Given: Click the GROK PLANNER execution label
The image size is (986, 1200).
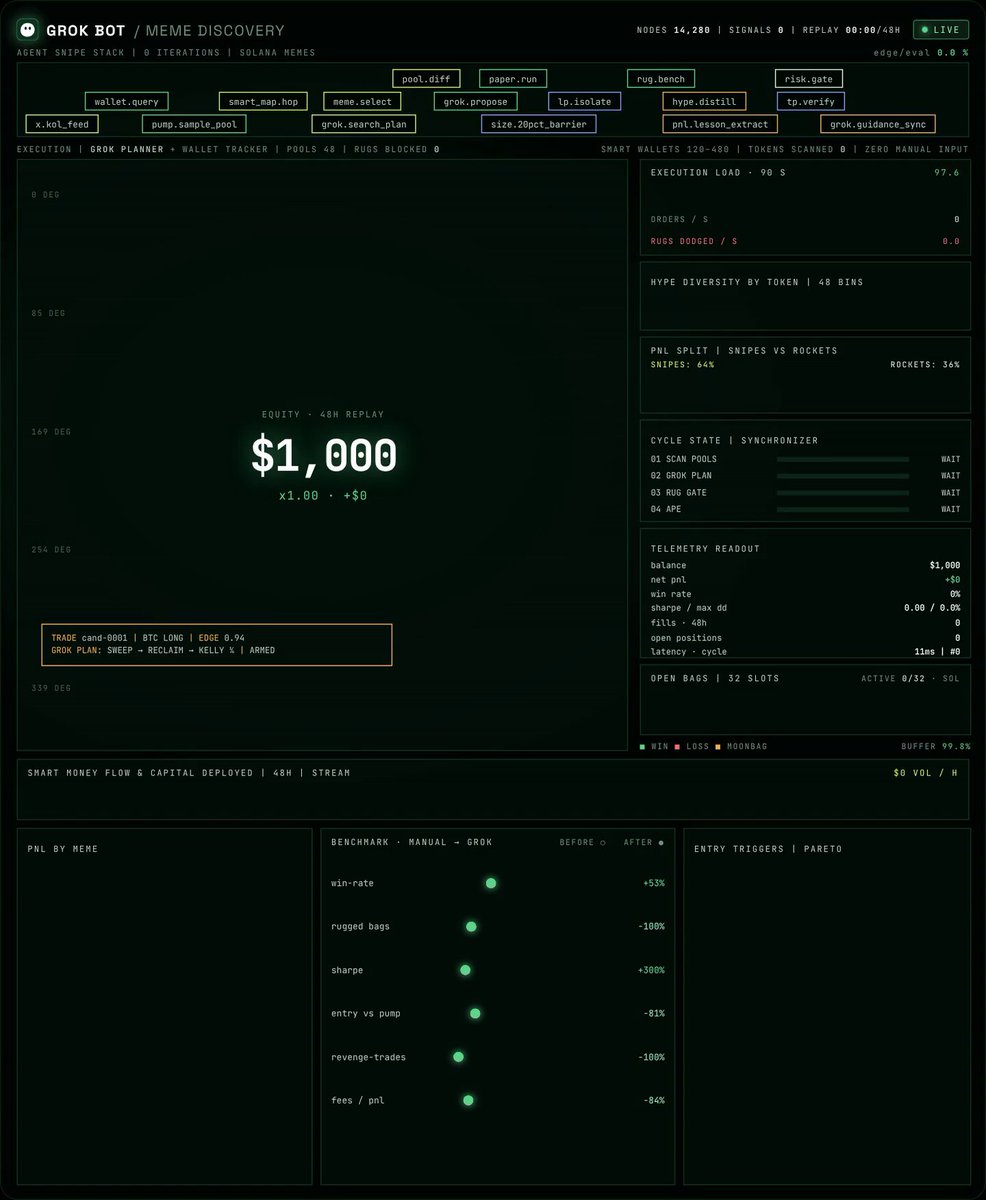Looking at the screenshot, I should tap(127, 150).
